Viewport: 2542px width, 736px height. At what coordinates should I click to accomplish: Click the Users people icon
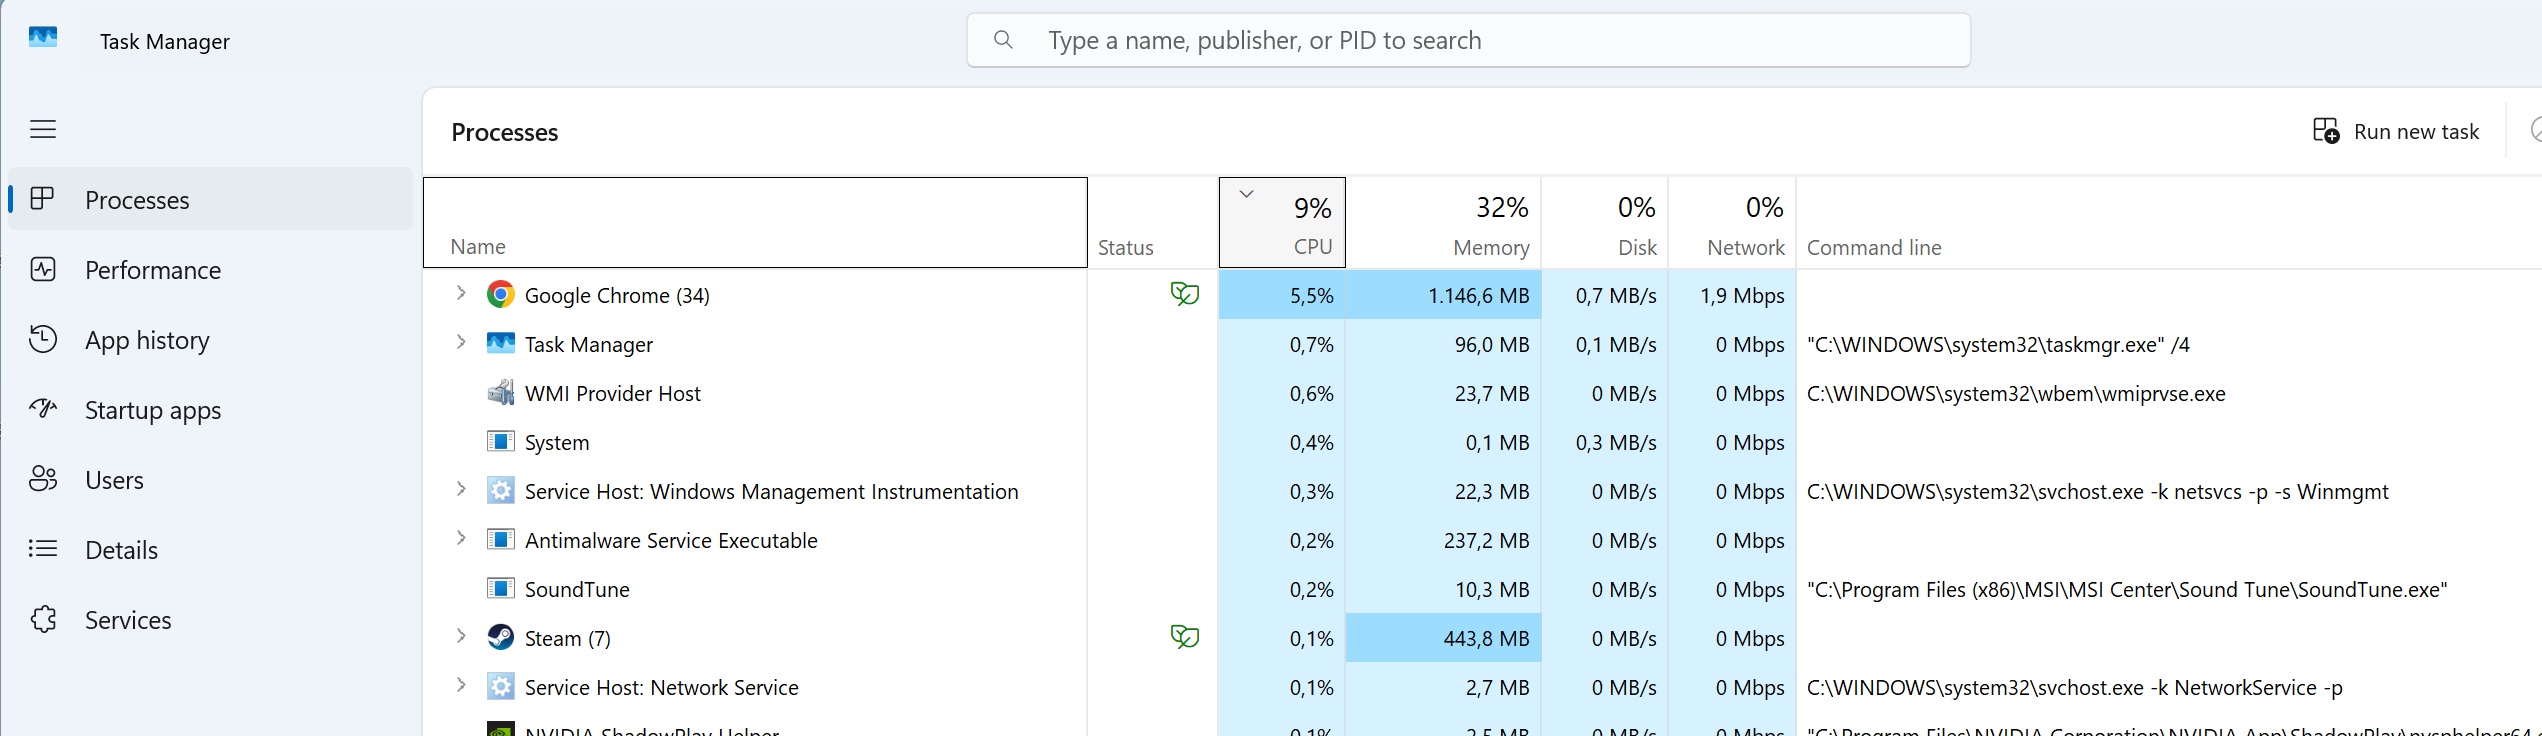43,479
